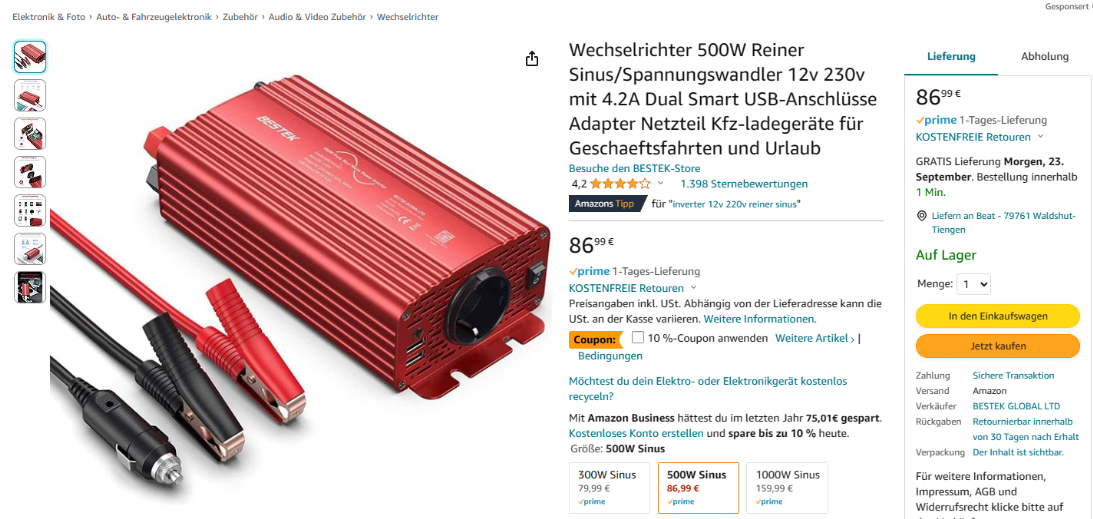Screen dimensions: 1093x519
Task: Choose the 300W Sinus size option
Action: 609,488
